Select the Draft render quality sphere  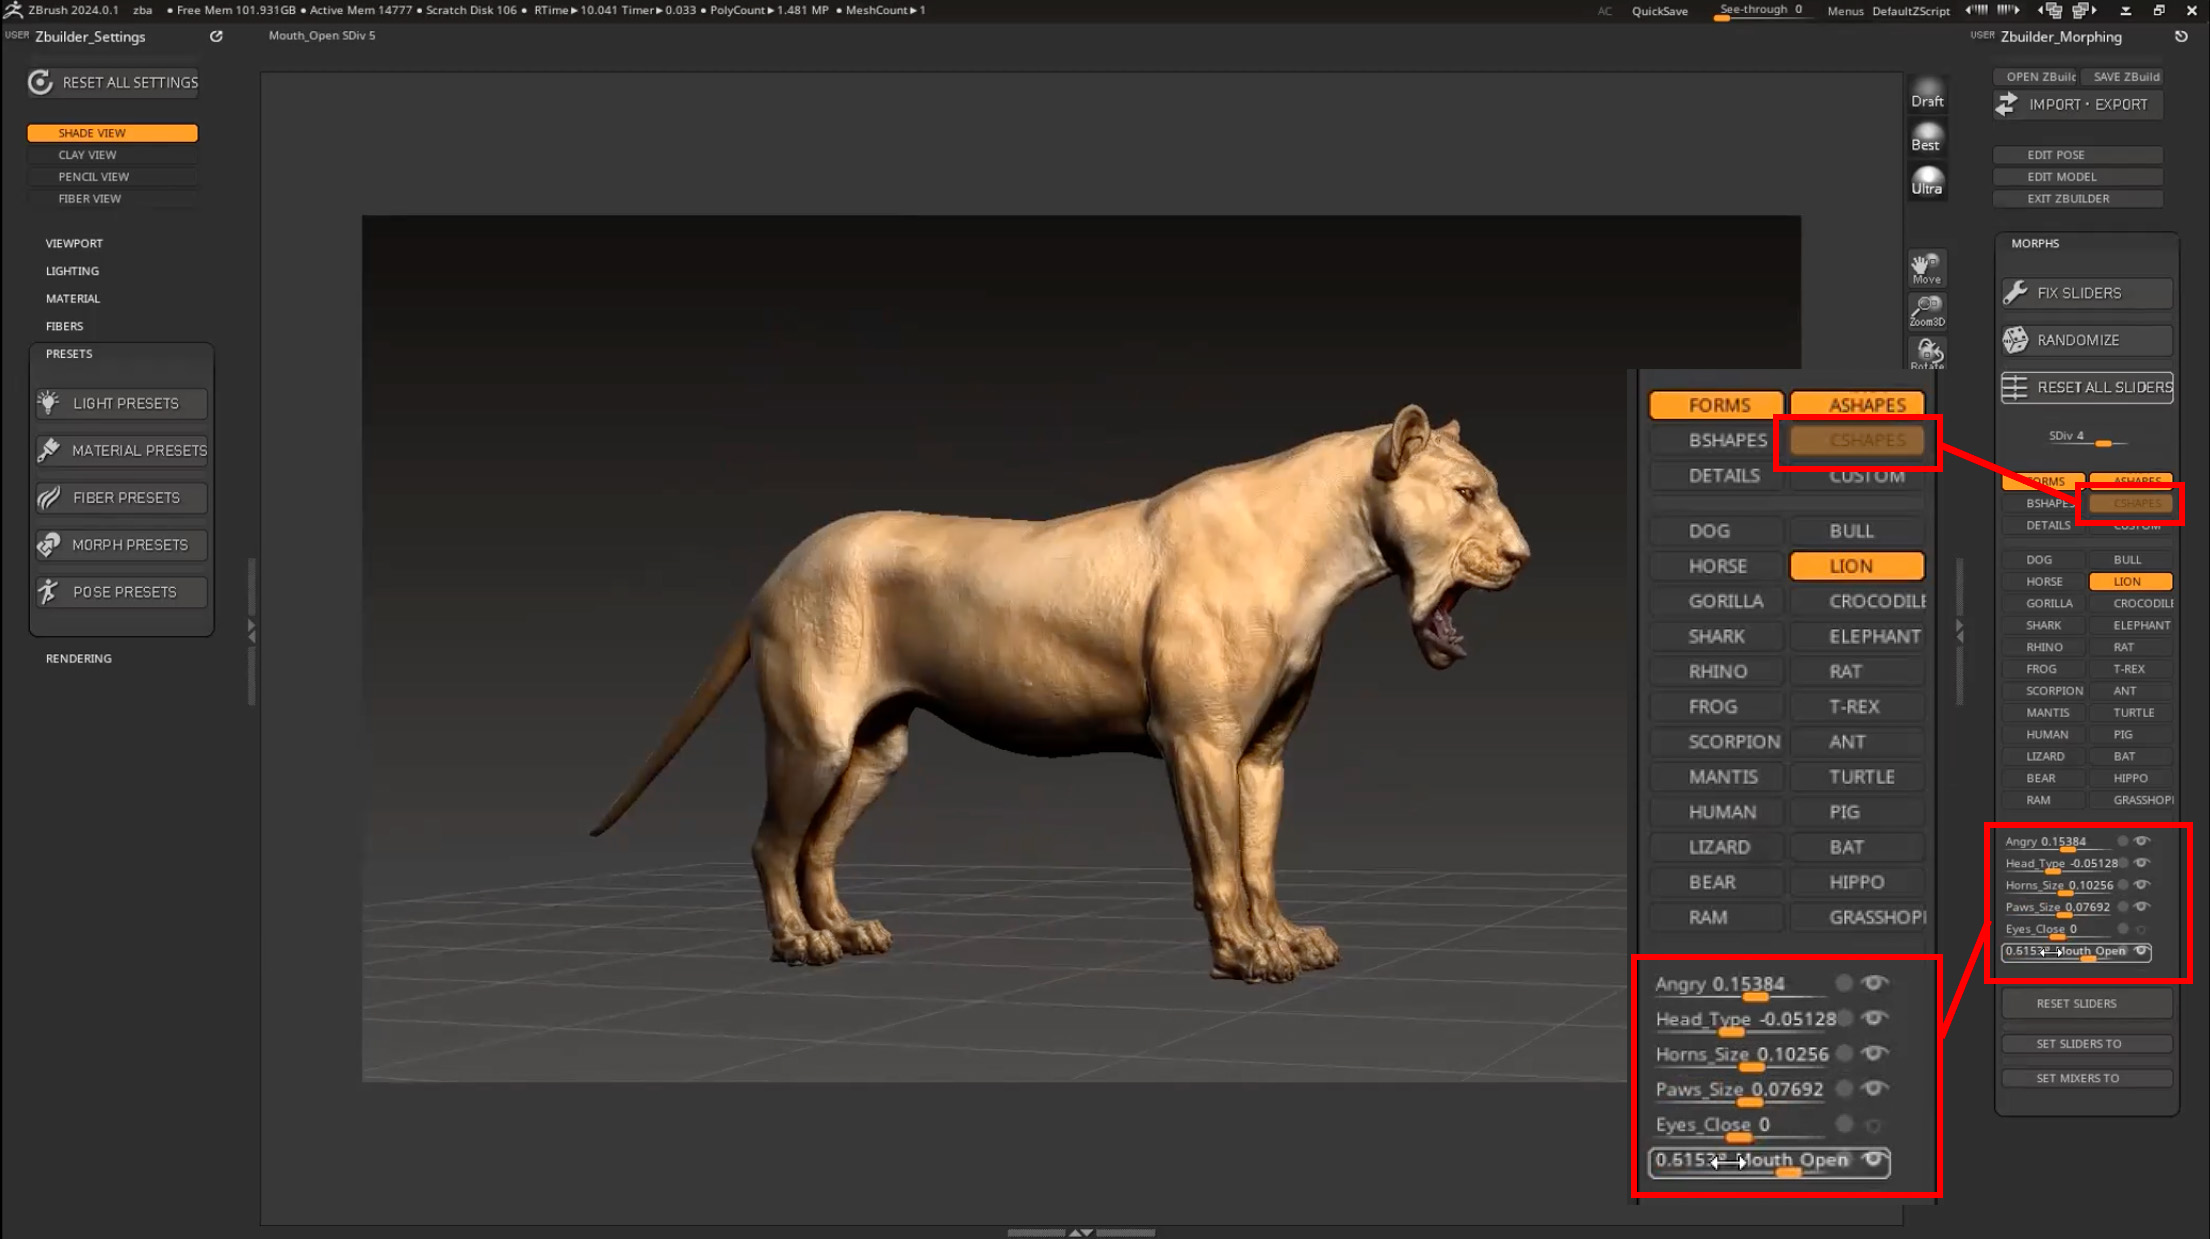(1926, 91)
